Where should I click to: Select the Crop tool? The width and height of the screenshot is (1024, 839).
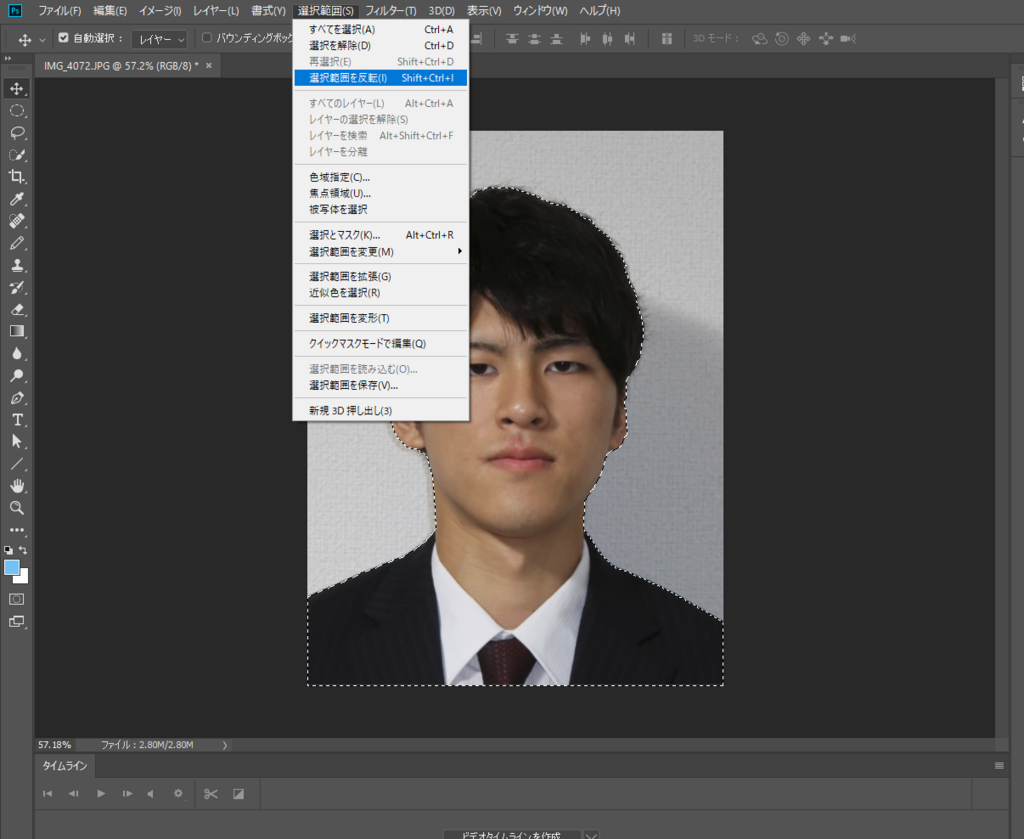[17, 176]
